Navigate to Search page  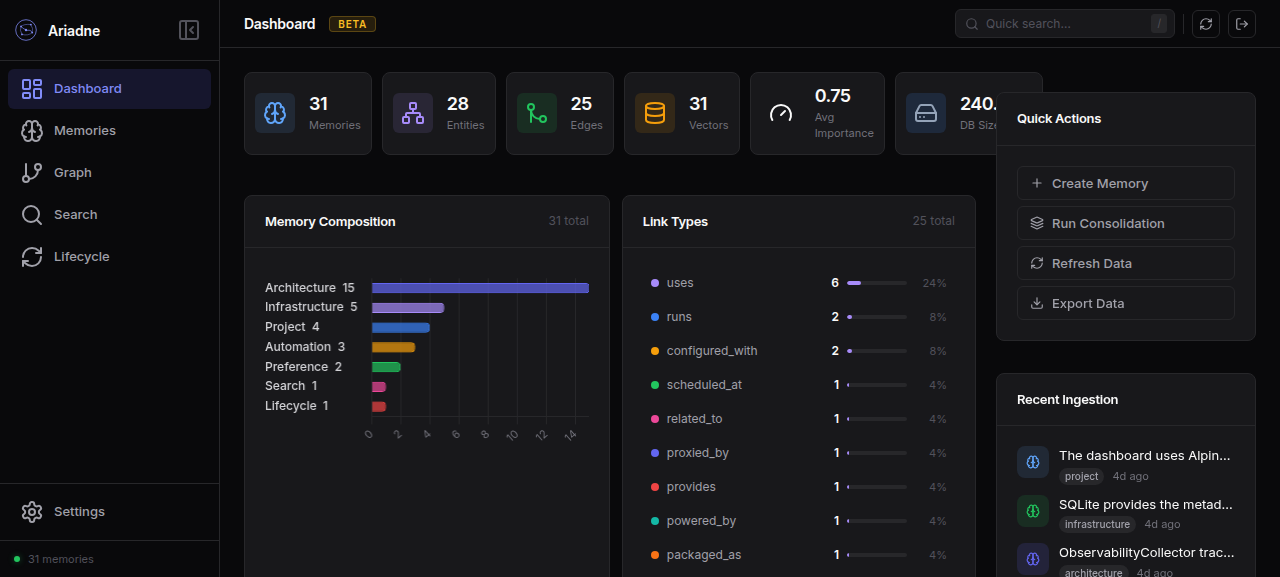click(109, 214)
